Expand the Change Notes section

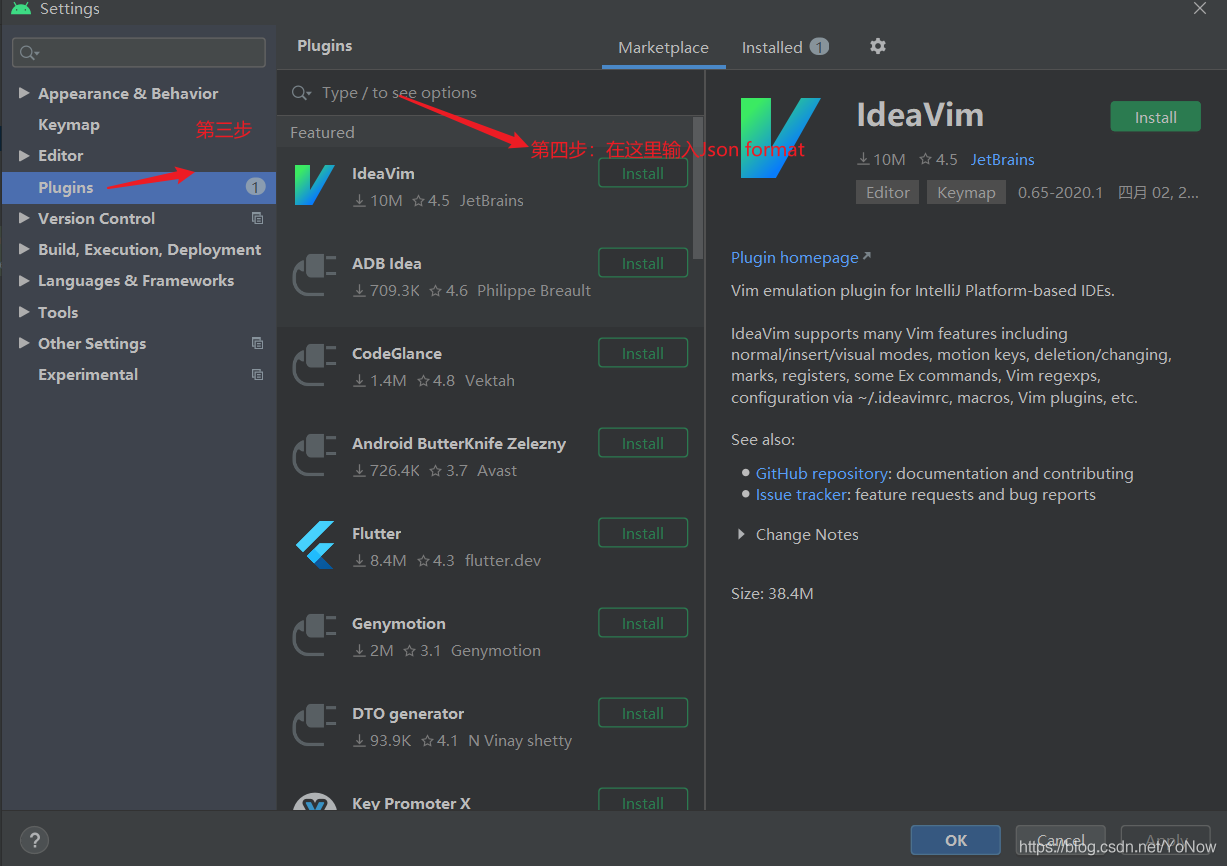tap(742, 535)
